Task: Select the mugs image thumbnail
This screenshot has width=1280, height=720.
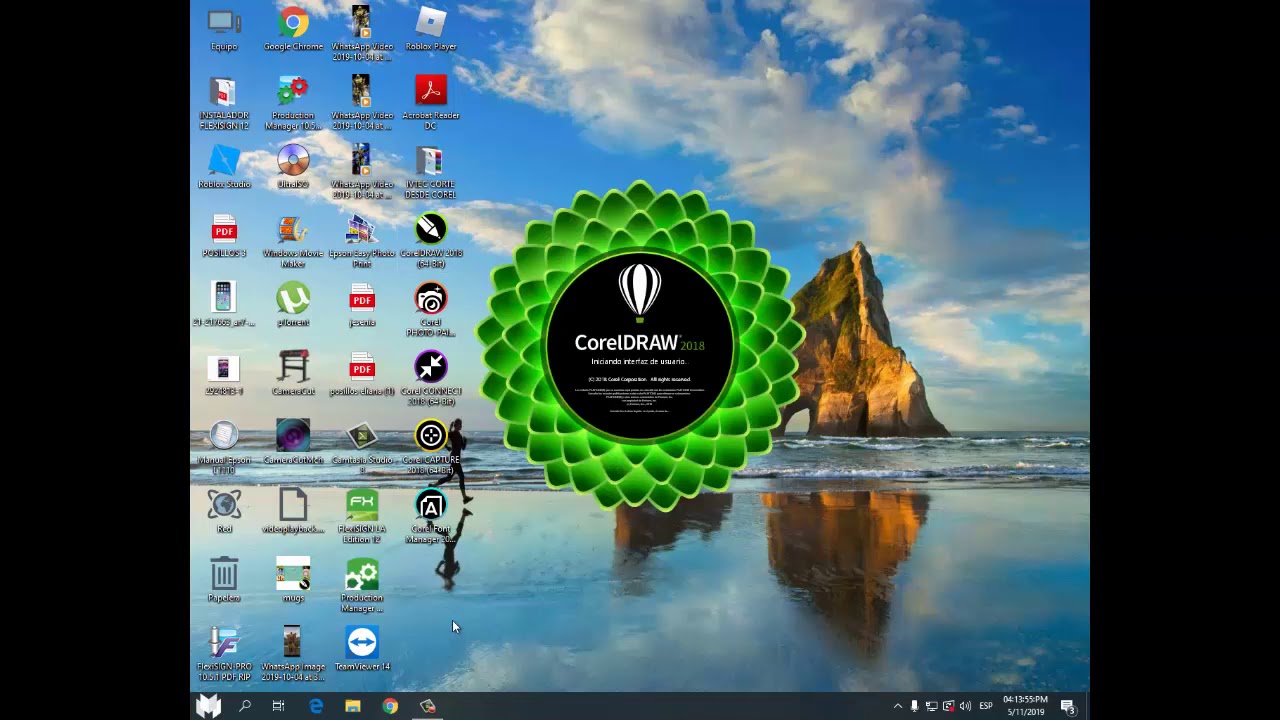Action: click(293, 580)
